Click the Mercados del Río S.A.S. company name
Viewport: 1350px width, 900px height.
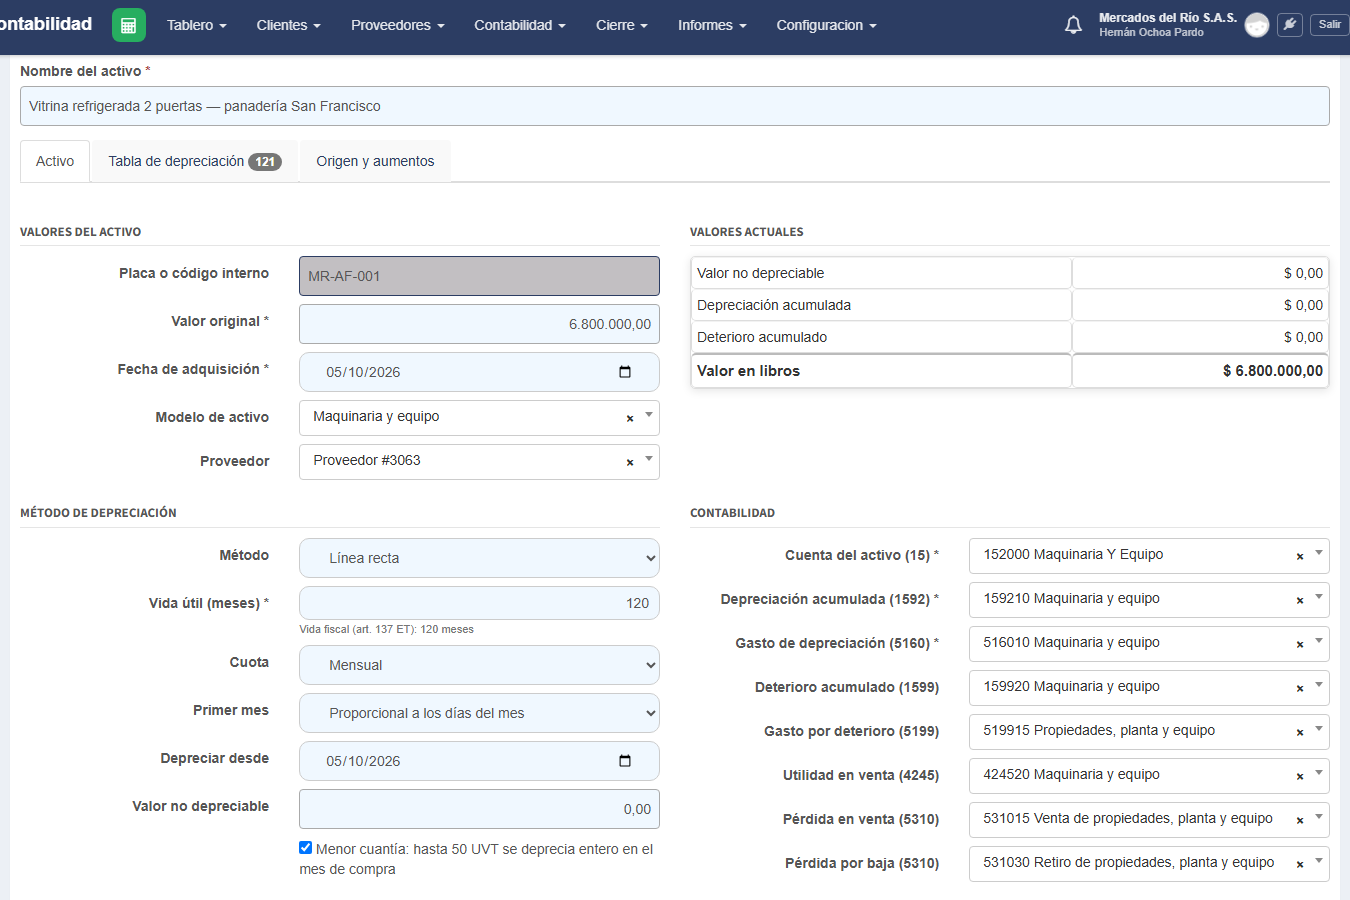click(1168, 18)
